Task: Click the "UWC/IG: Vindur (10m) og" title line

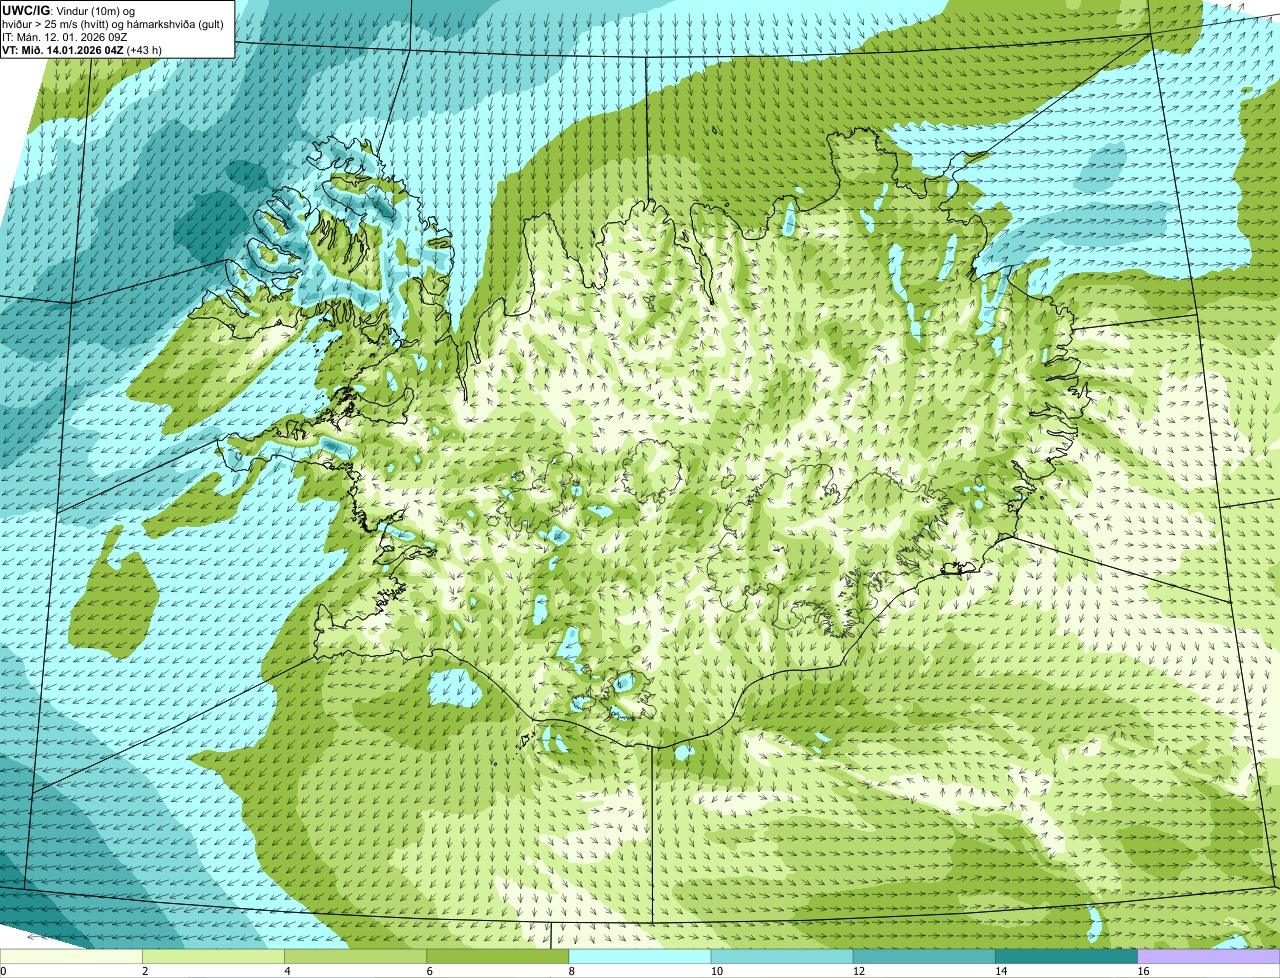Action: click(x=69, y=10)
